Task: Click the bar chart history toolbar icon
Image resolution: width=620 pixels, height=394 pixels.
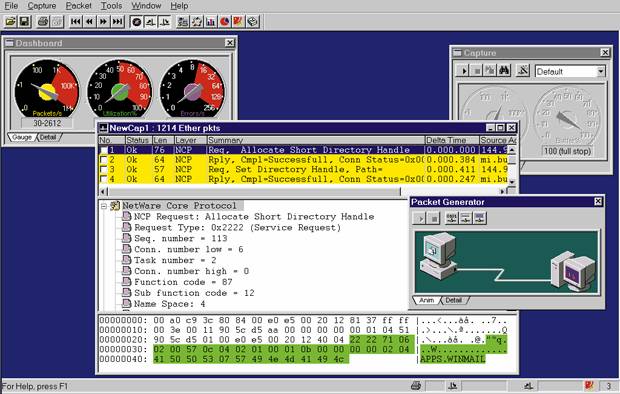Action: click(211, 21)
